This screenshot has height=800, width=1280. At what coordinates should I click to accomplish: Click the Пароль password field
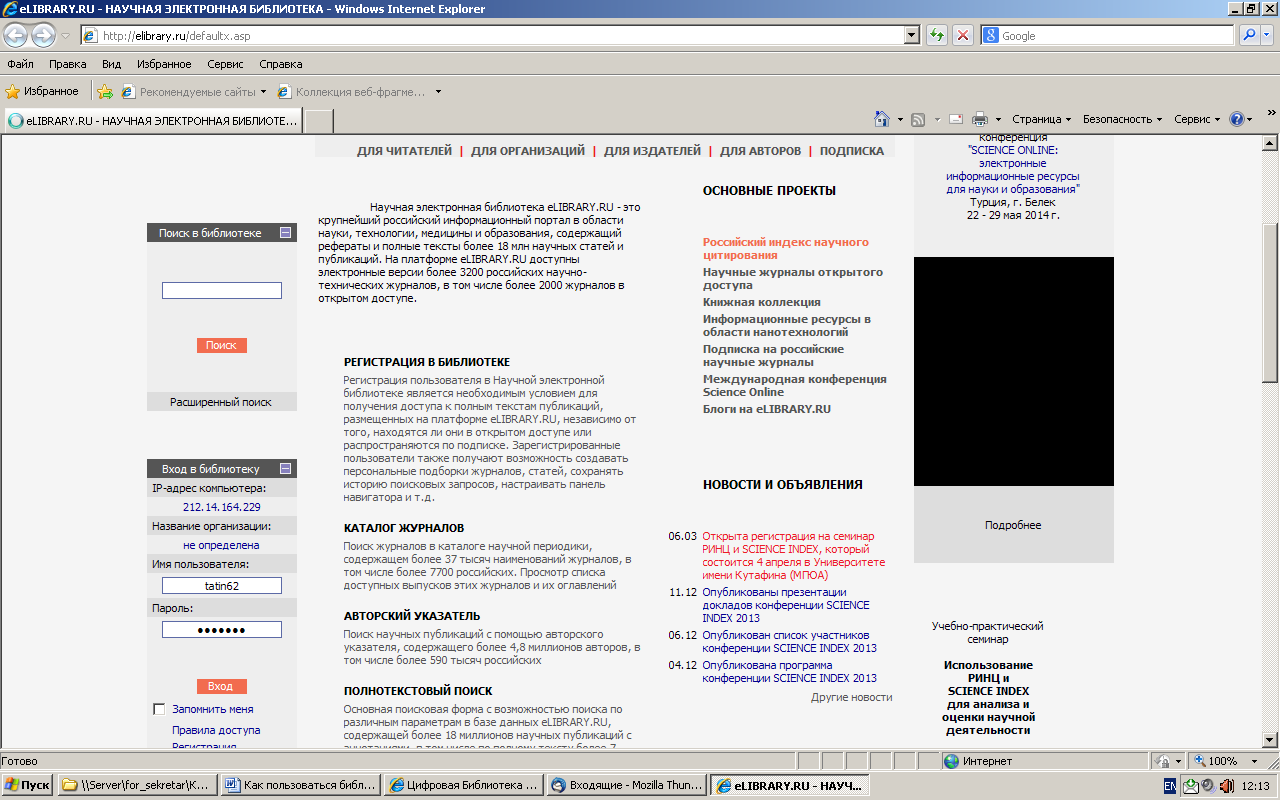222,630
